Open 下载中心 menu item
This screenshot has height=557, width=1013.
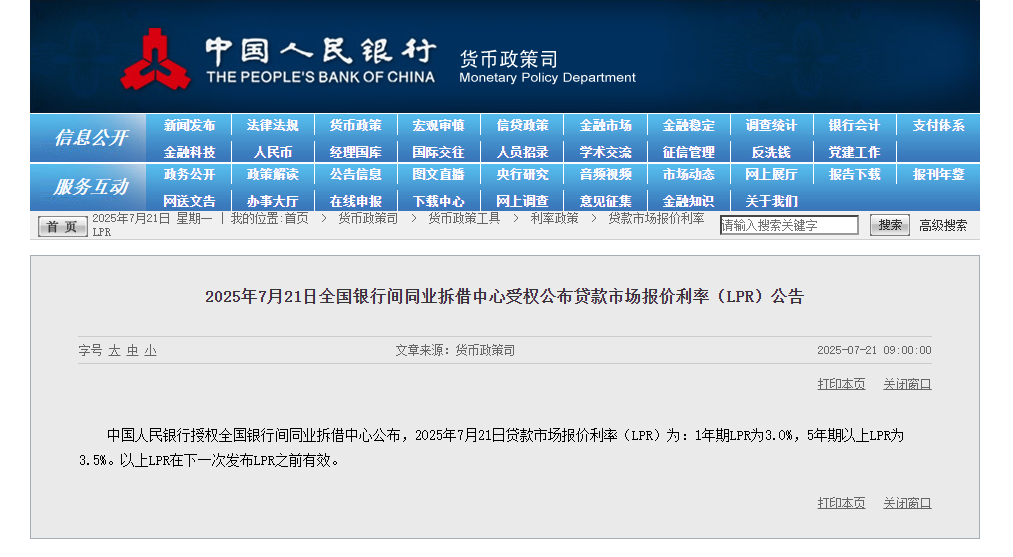pyautogui.click(x=439, y=202)
